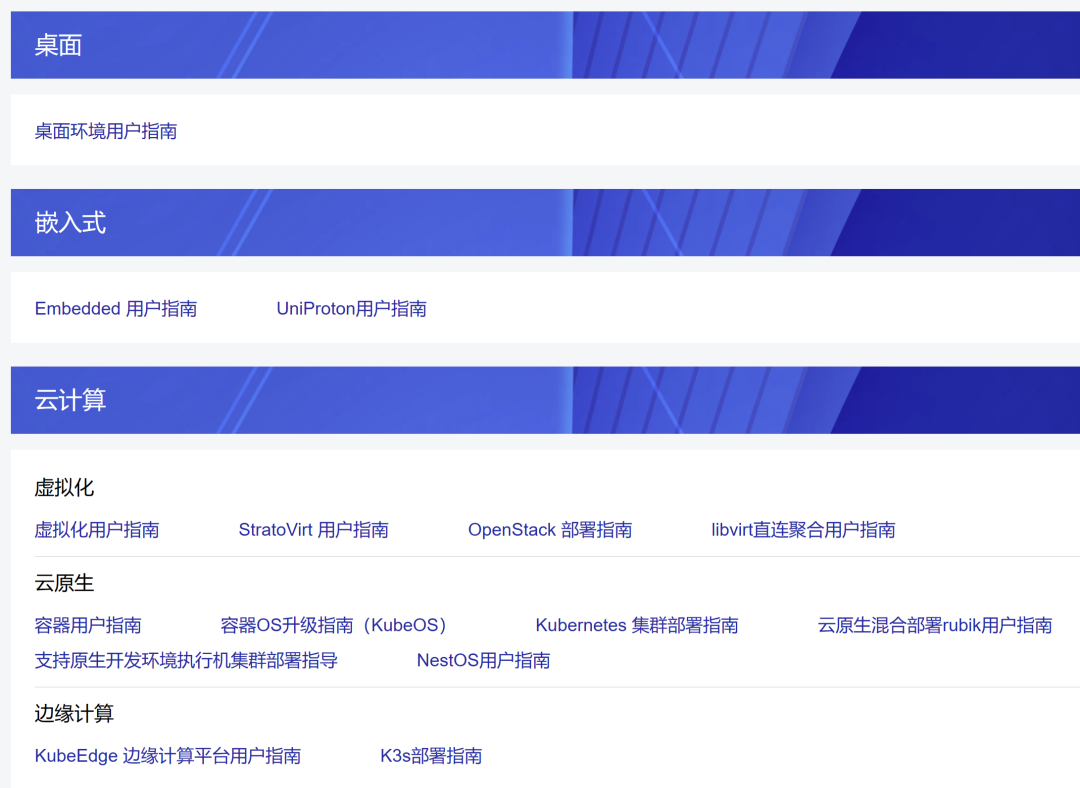Open the StratoVirt 用户指南
The width and height of the screenshot is (1080, 788).
pyautogui.click(x=313, y=530)
